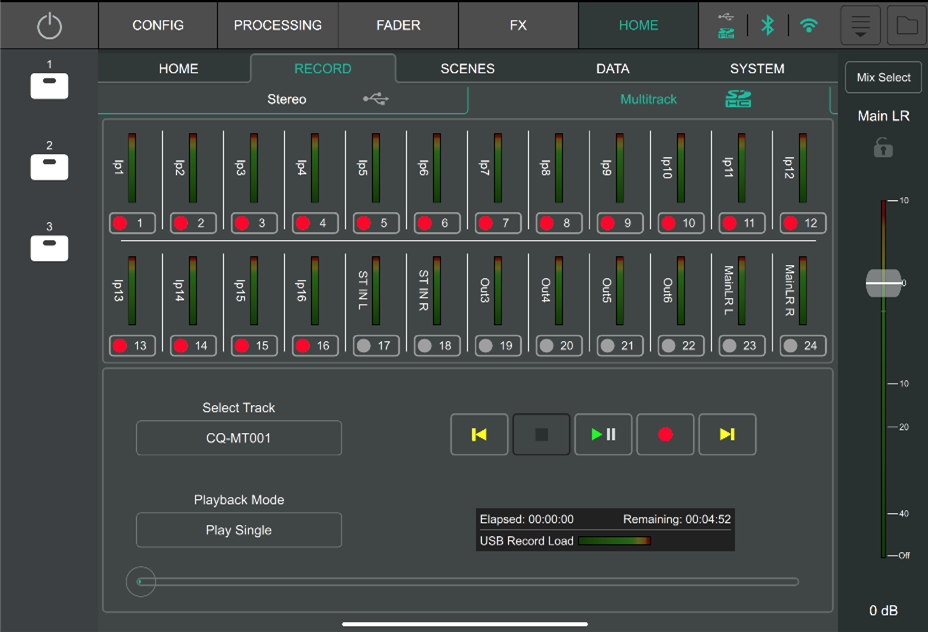Click the playback position slider knob
This screenshot has width=928, height=632.
[x=140, y=582]
